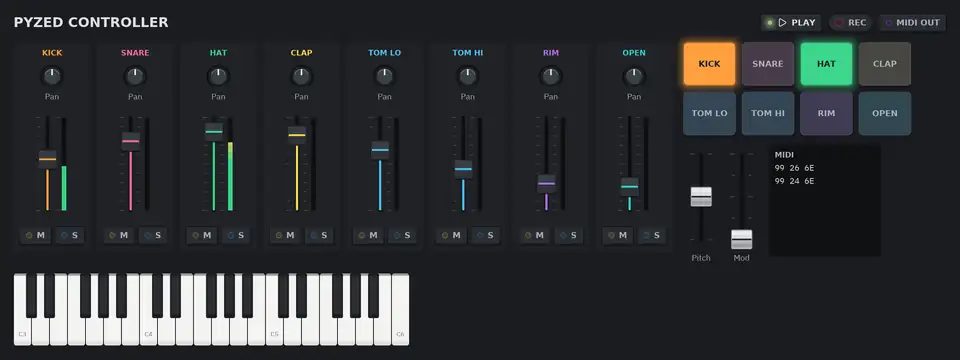Screen dimensions: 960x360
Task: Solo the OPEN channel
Action: [x=652, y=235]
